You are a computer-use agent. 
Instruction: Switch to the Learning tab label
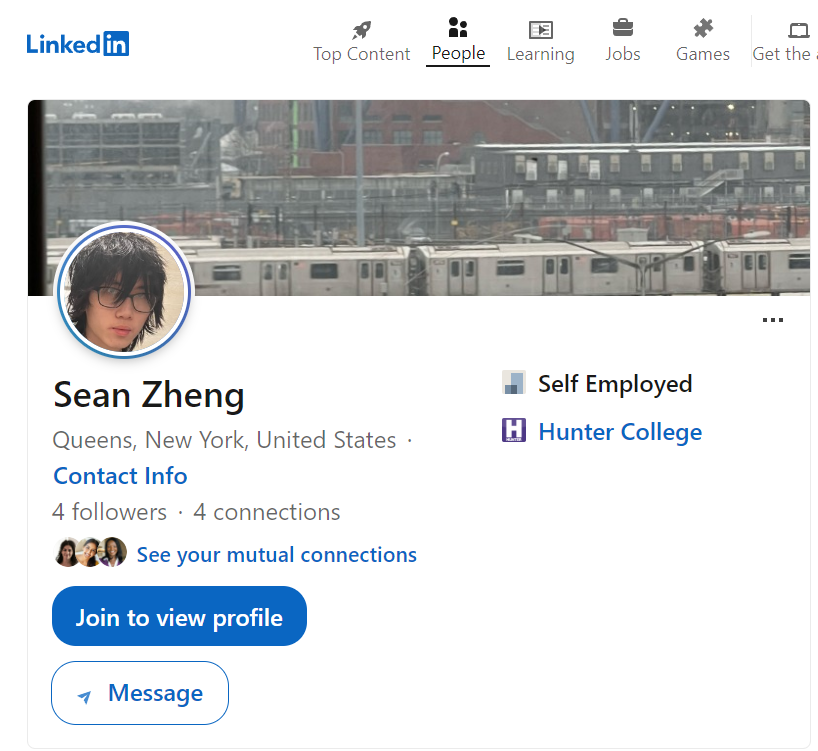[x=540, y=54]
